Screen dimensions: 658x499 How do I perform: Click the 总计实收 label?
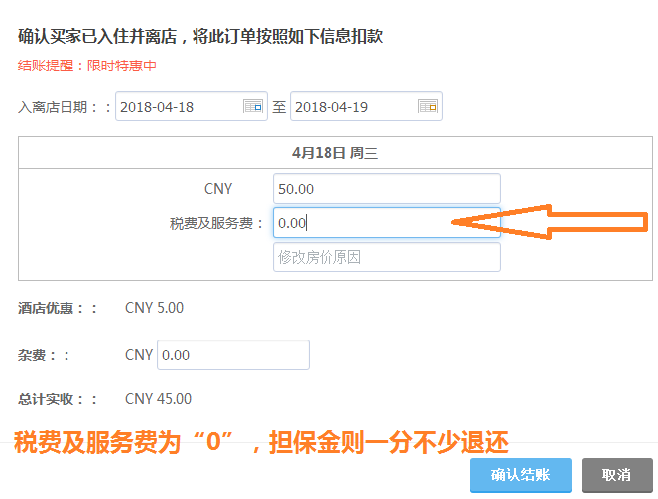[57, 399]
